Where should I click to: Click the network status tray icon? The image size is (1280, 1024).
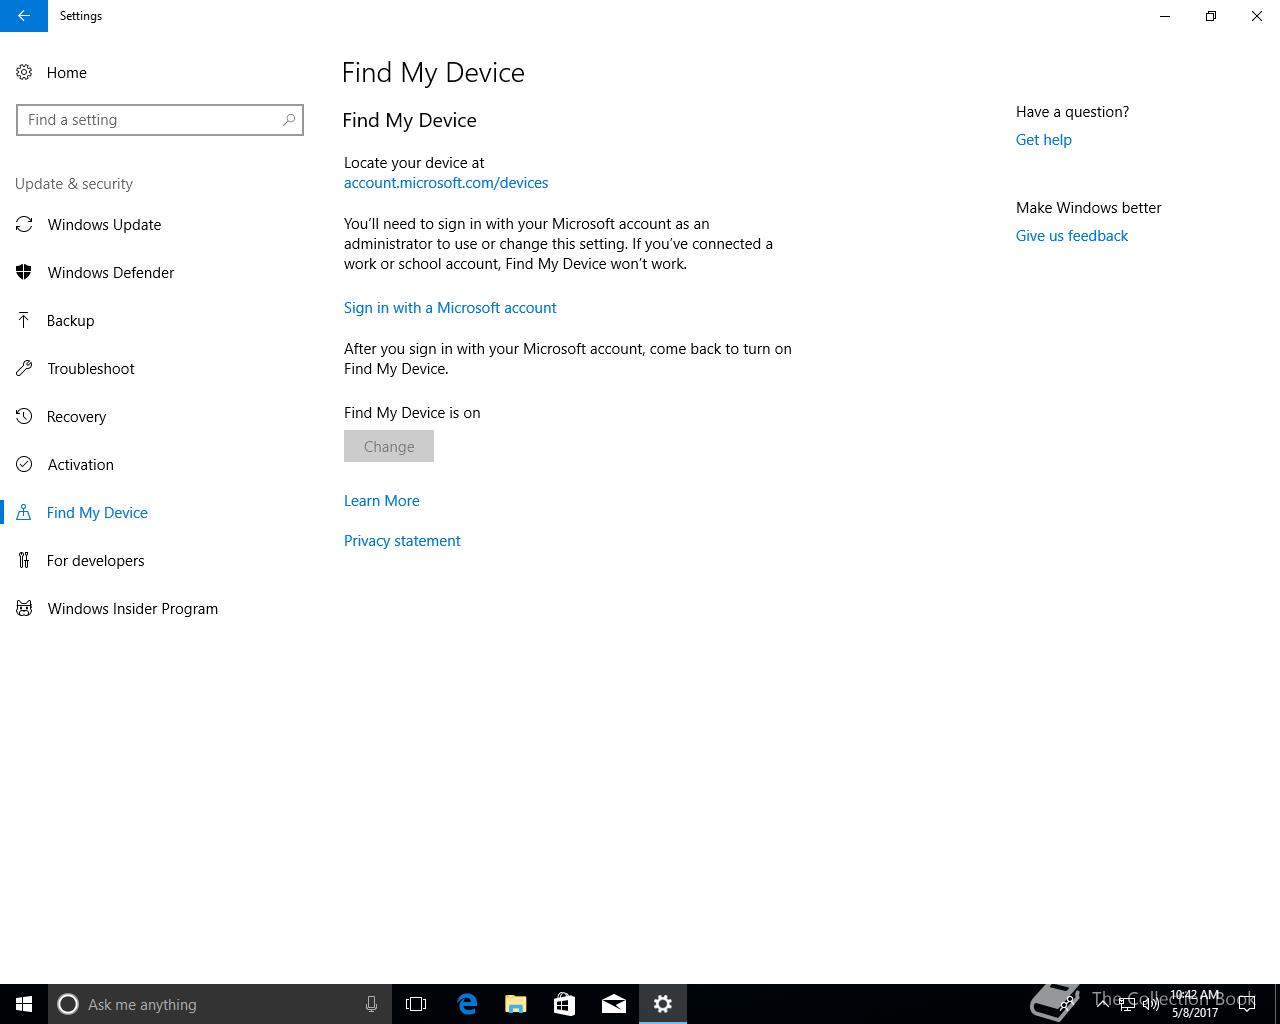1127,1004
